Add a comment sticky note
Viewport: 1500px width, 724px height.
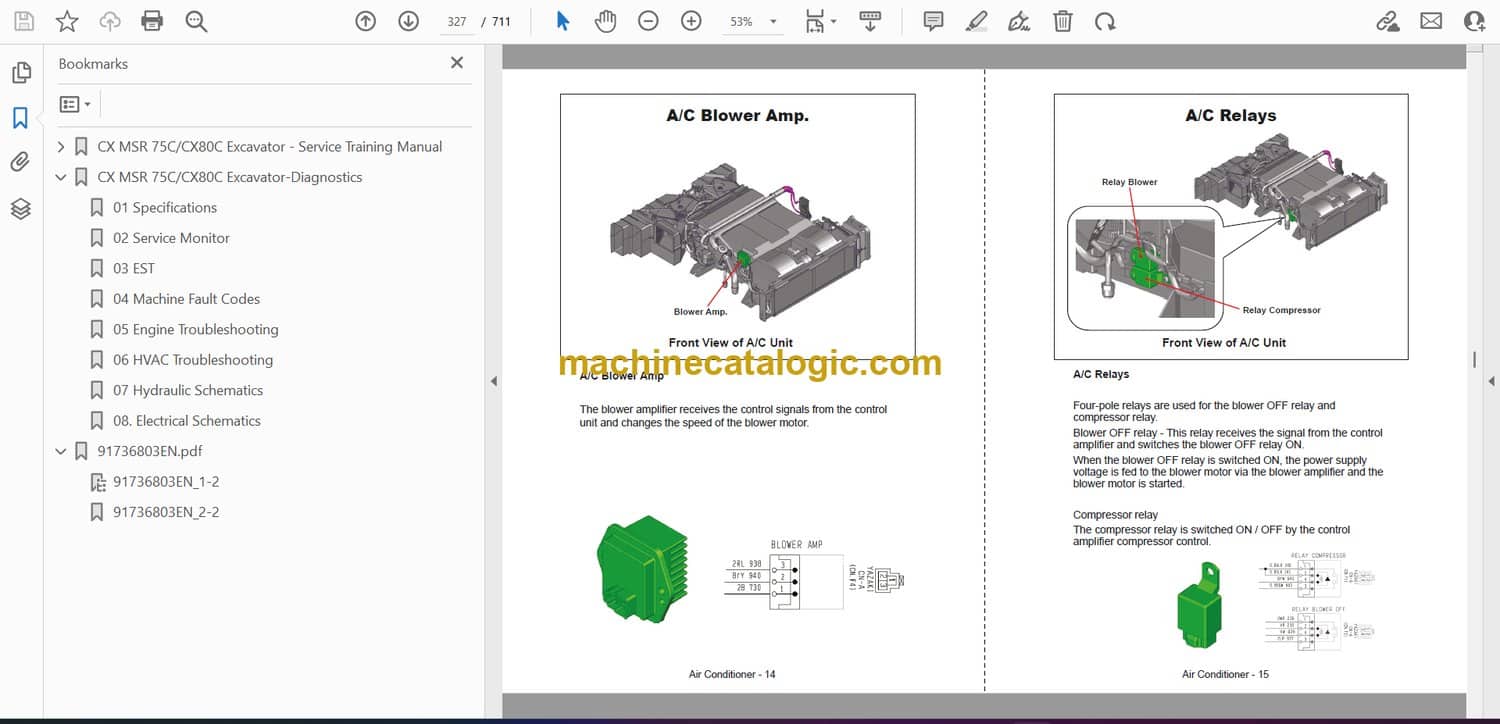pos(933,21)
